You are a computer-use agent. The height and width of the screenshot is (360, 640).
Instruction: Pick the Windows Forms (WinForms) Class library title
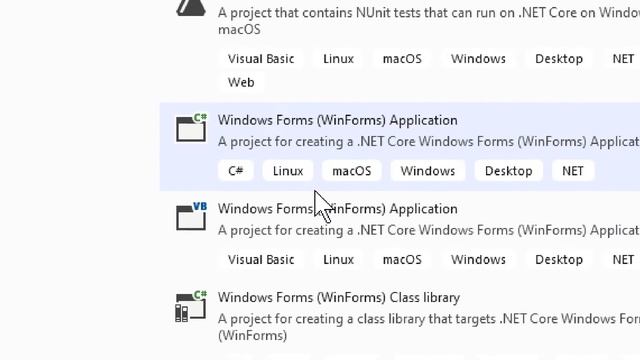[x=339, y=298]
